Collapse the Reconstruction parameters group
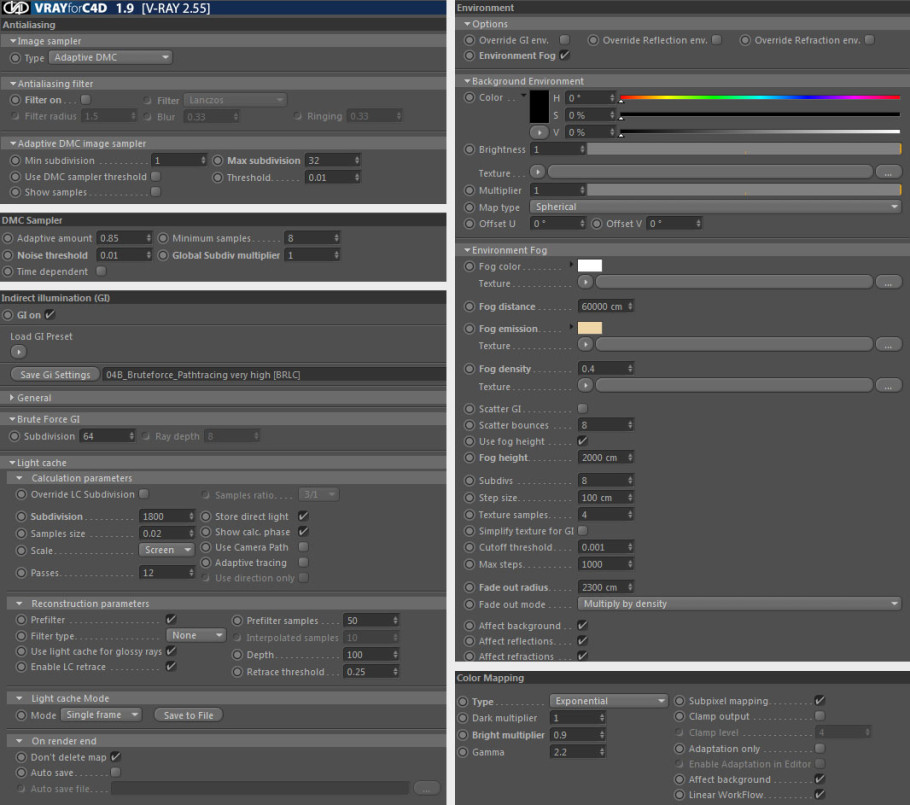The image size is (910, 805). coord(19,604)
